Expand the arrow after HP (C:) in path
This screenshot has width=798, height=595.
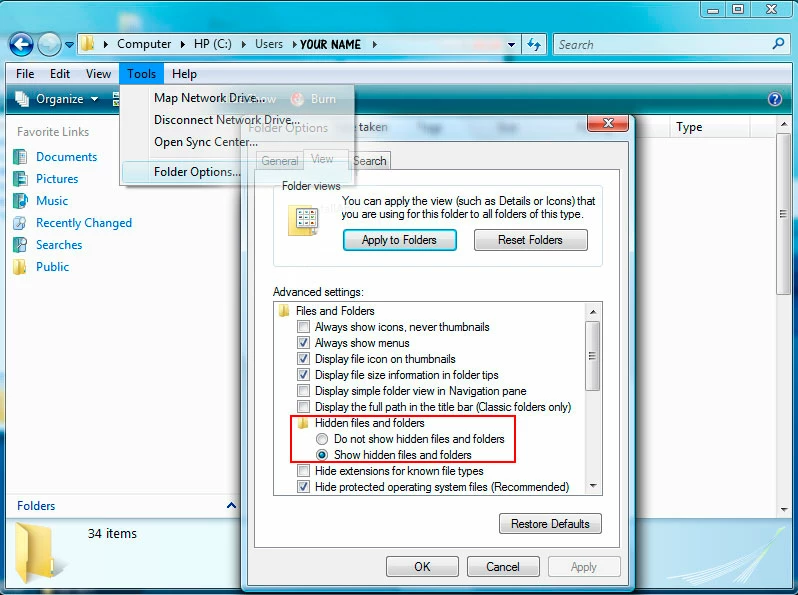[x=244, y=44]
